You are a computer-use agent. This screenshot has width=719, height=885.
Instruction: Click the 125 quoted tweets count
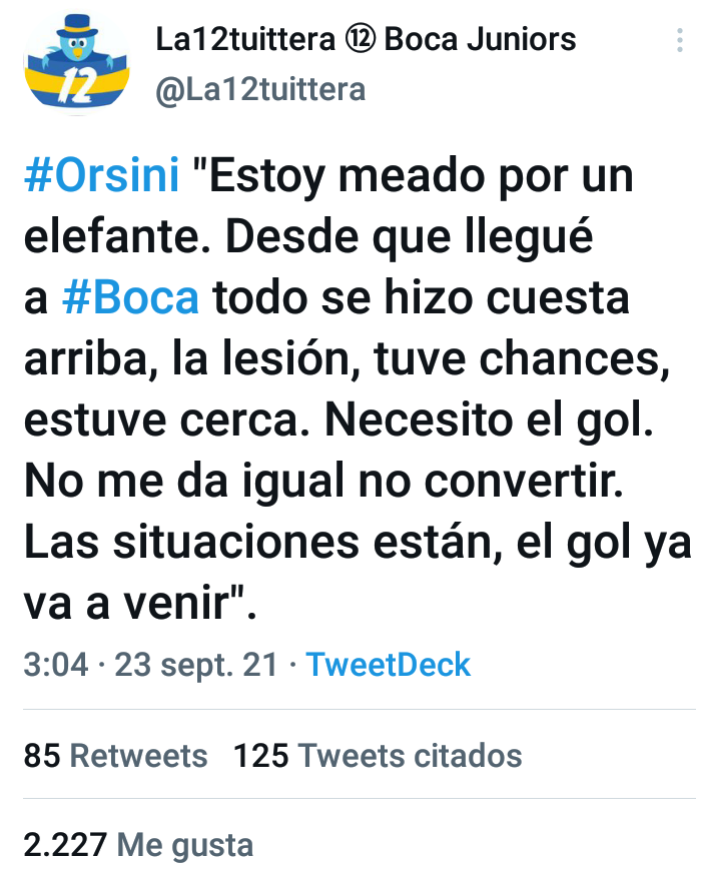pos(261,756)
